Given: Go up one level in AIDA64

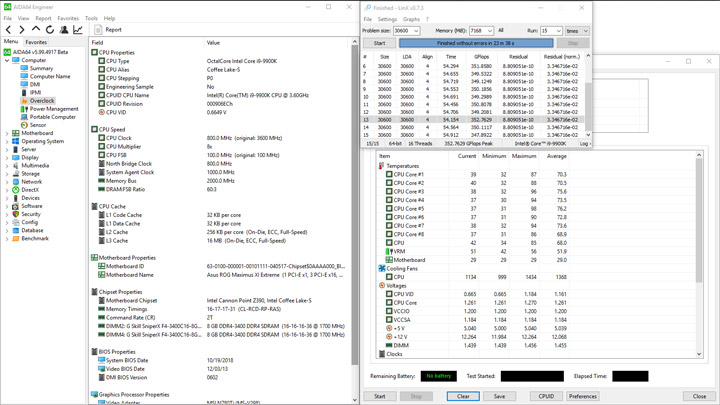Looking at the screenshot, I should click(x=36, y=29).
